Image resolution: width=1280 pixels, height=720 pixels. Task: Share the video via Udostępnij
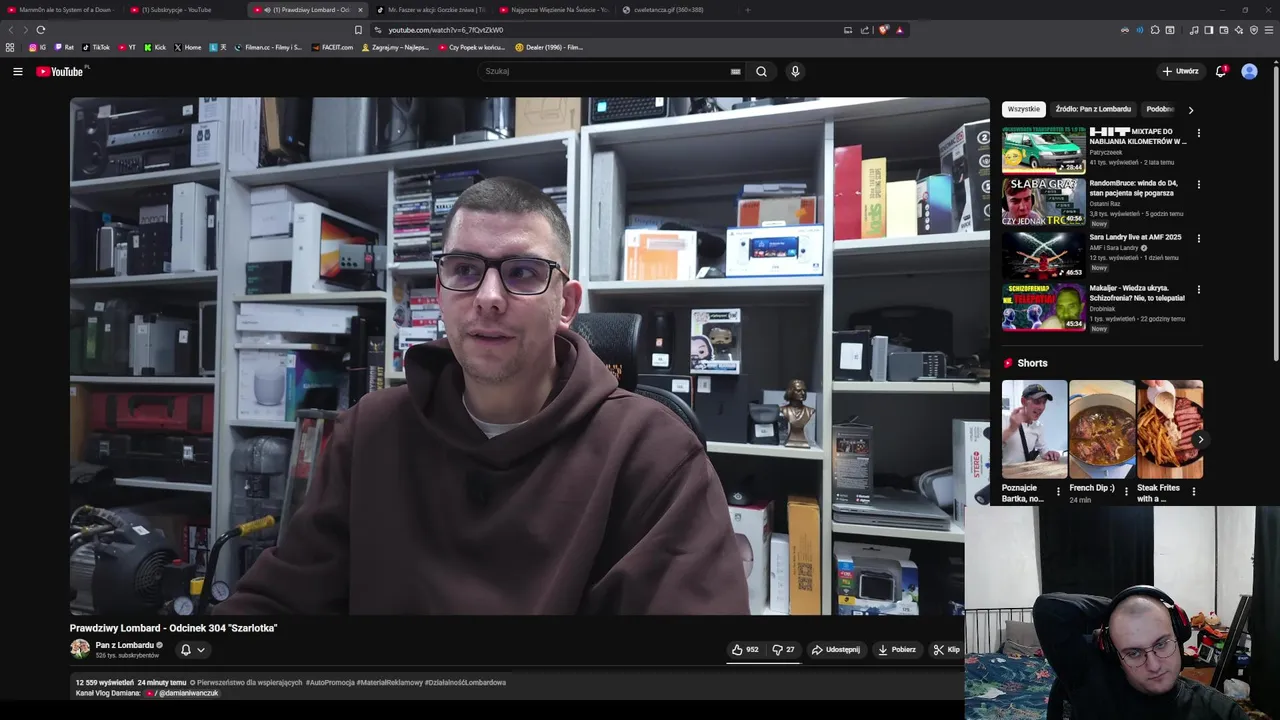pos(836,649)
